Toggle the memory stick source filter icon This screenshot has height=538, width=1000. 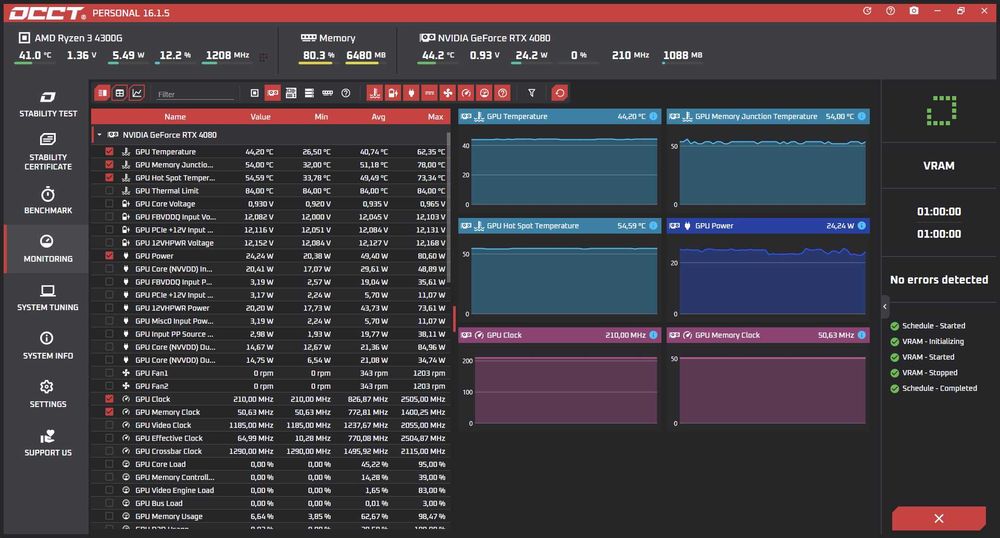327,93
